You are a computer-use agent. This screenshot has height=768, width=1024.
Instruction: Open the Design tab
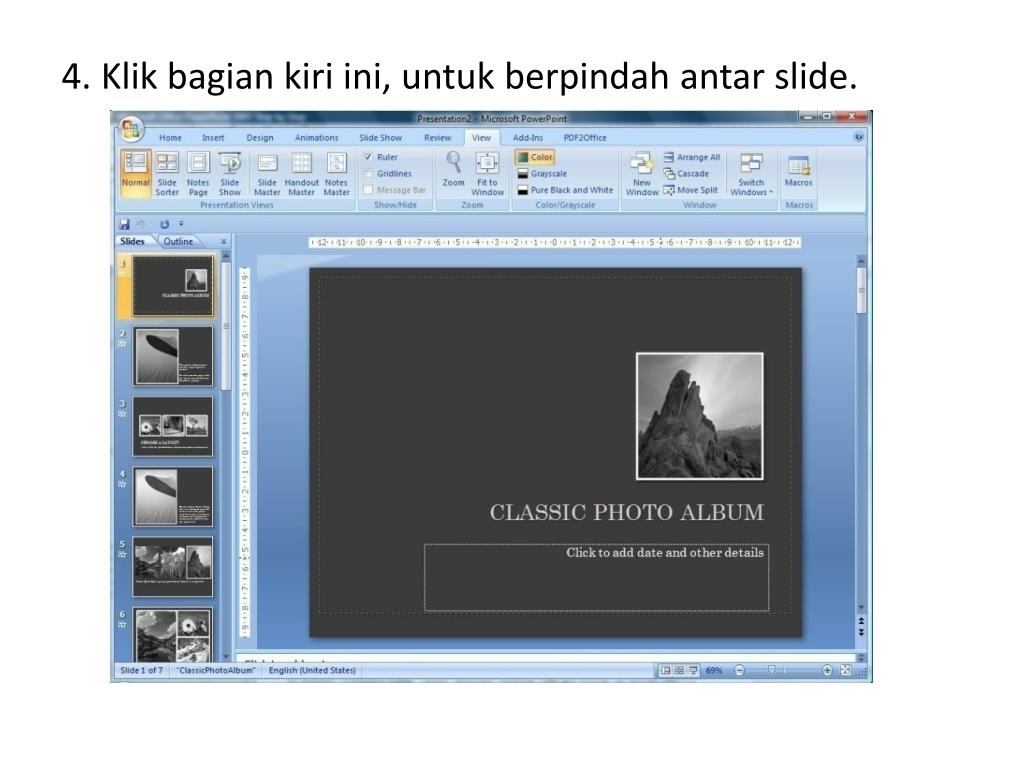click(260, 138)
